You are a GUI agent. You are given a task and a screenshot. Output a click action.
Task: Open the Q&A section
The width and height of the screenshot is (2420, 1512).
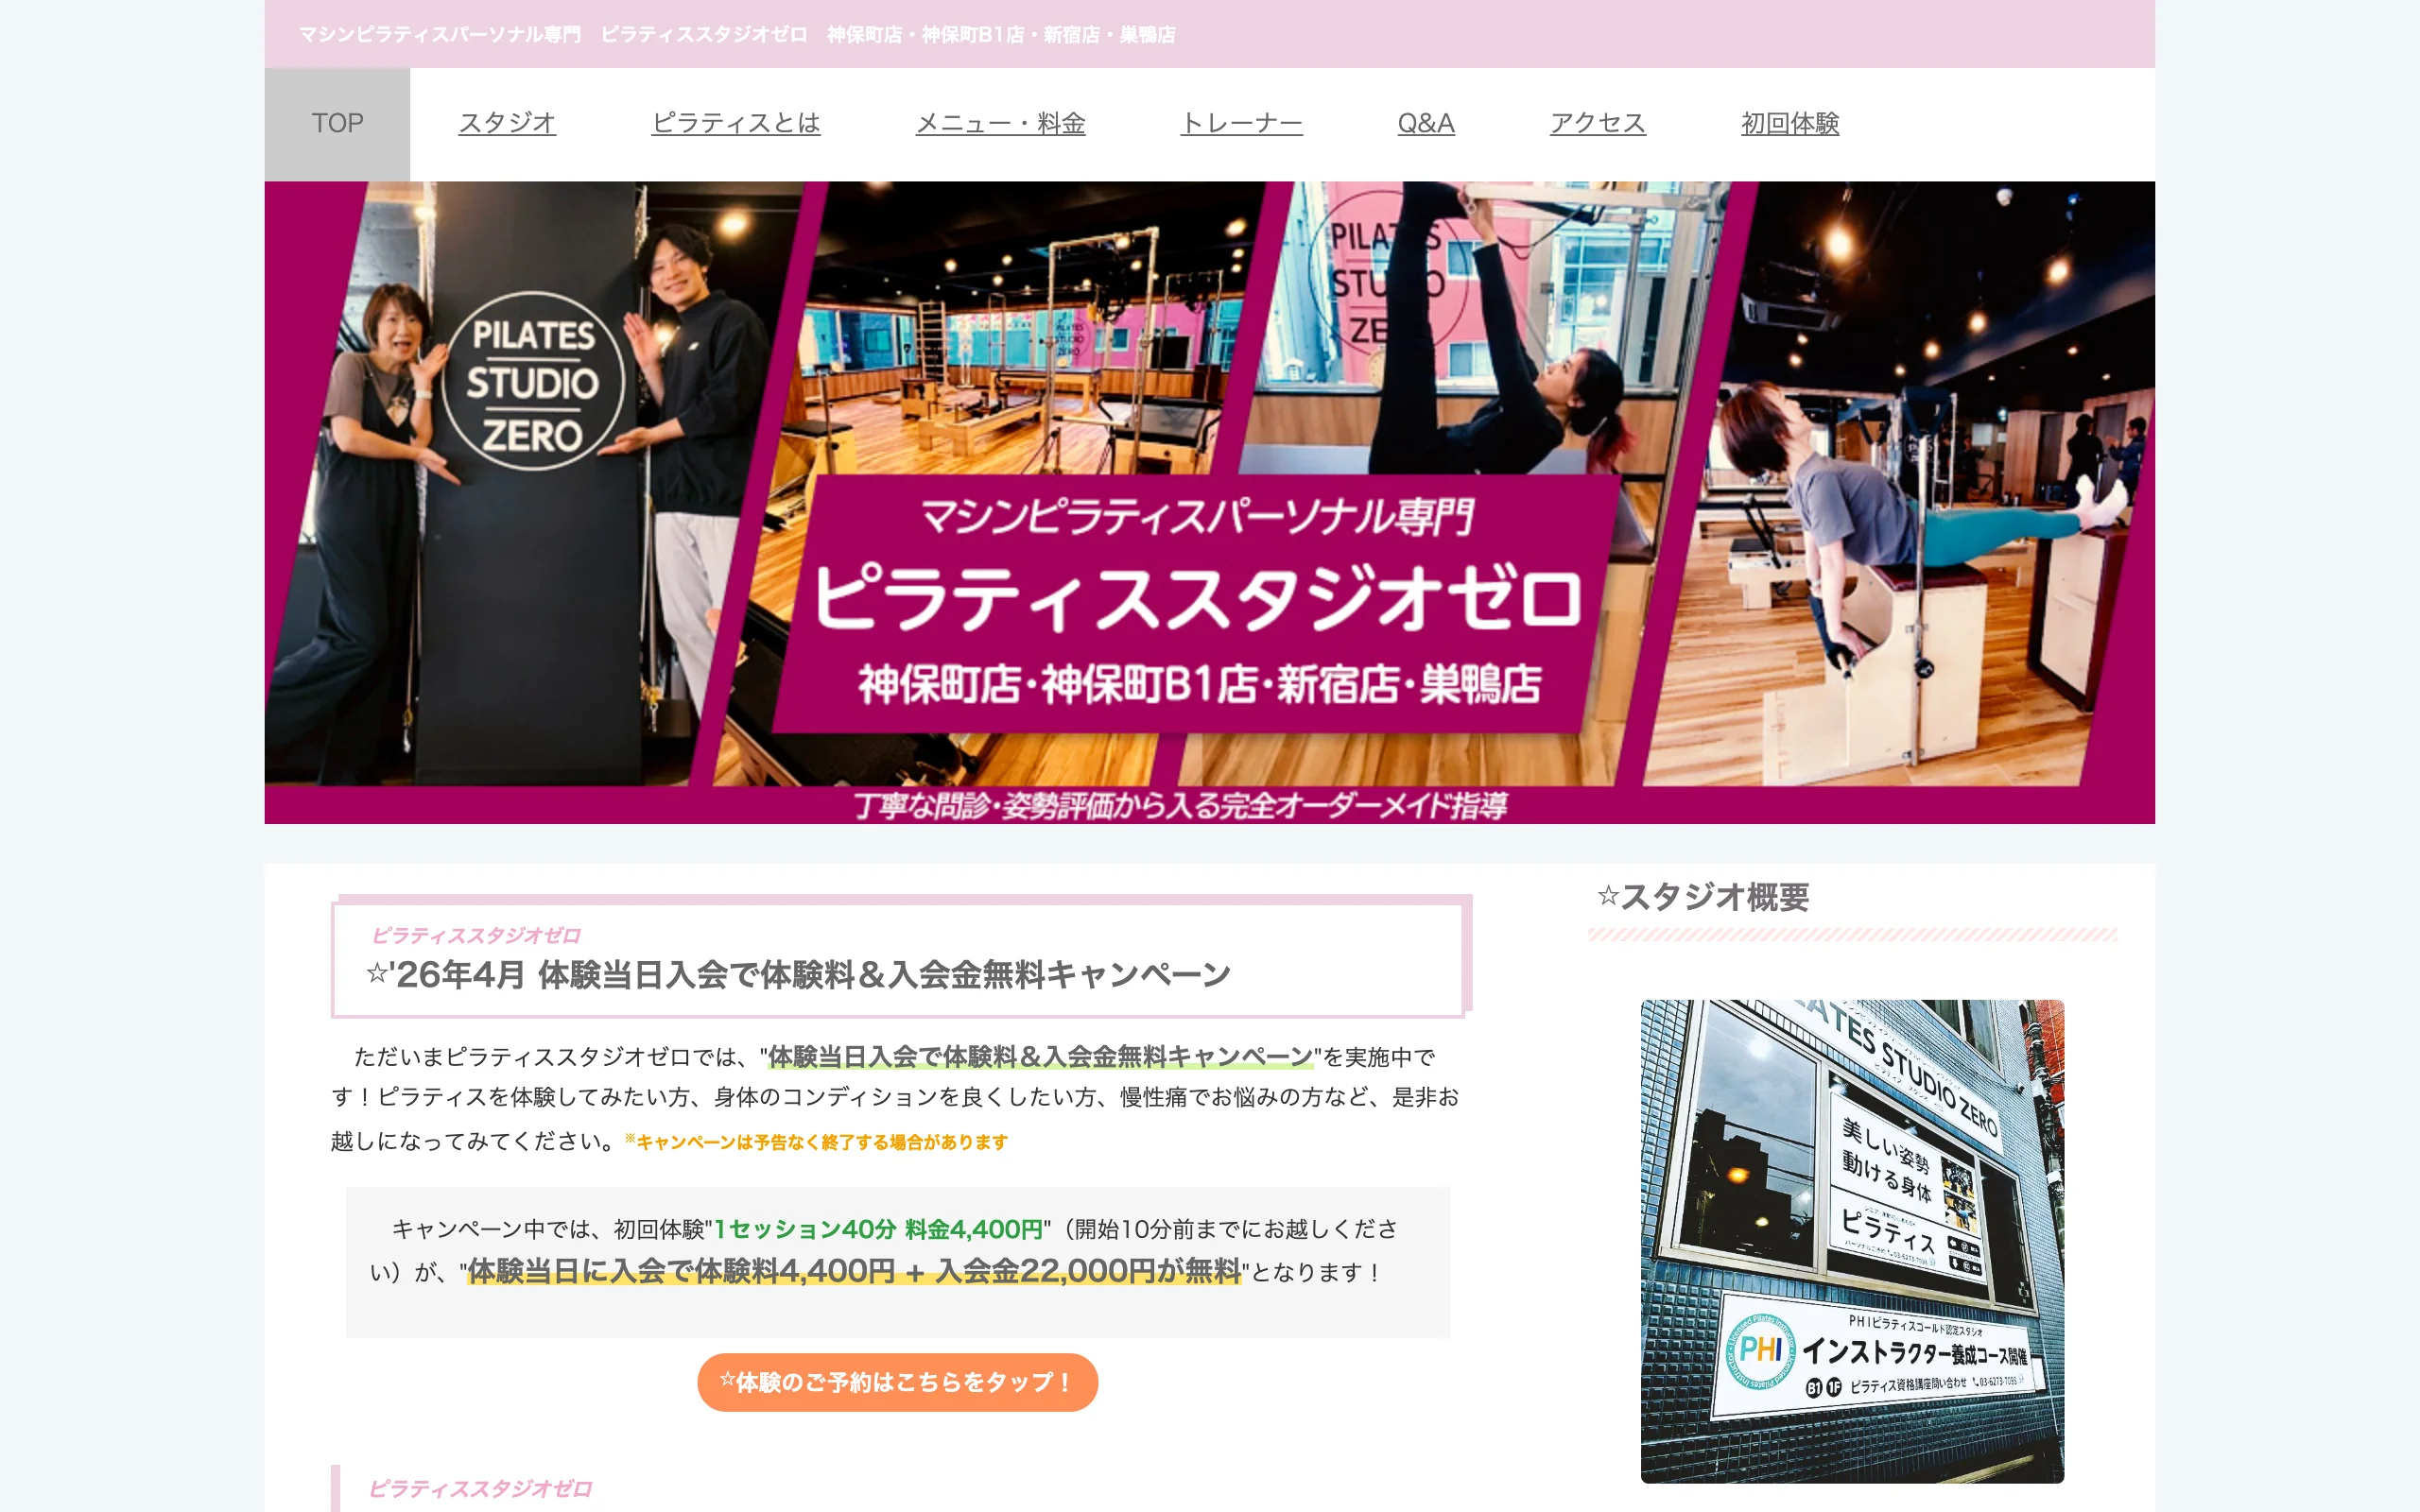click(1425, 123)
